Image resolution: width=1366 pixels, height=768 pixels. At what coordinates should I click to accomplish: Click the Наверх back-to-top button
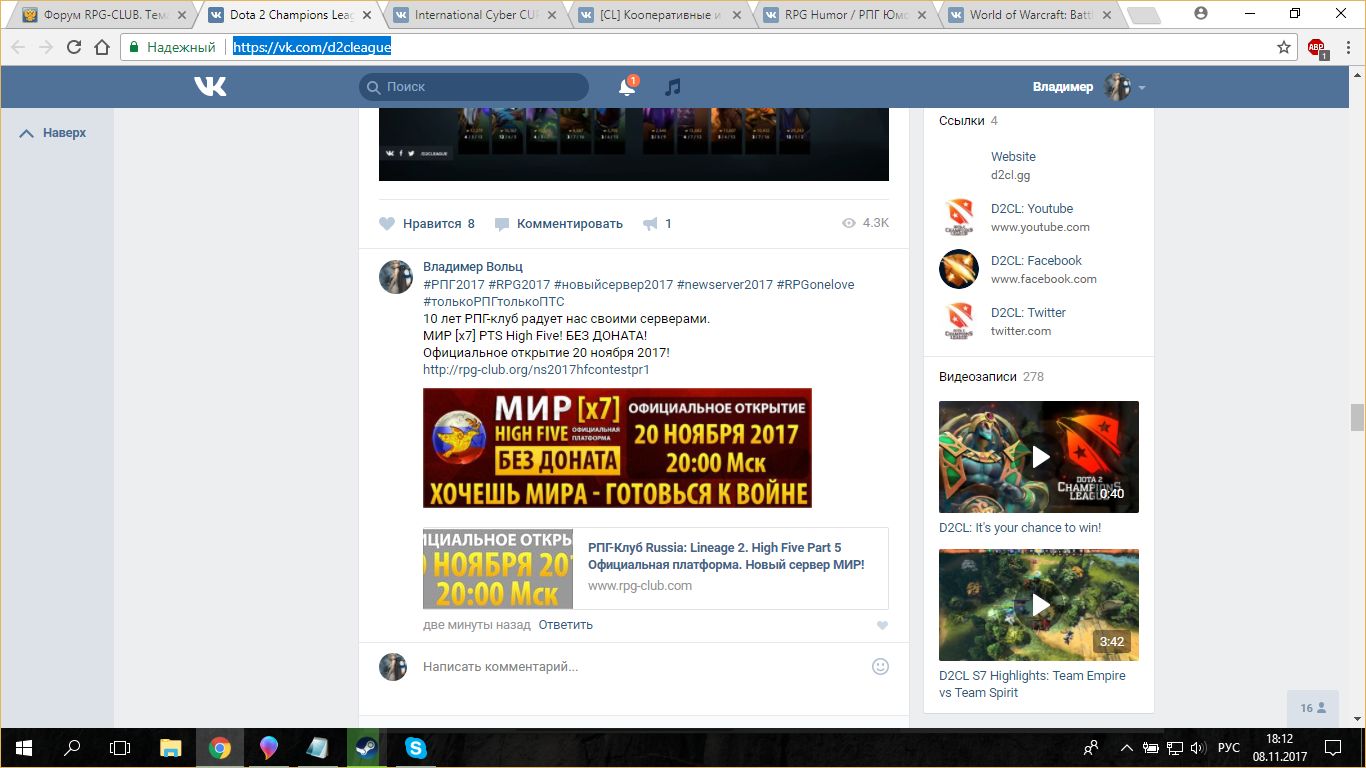tap(54, 133)
